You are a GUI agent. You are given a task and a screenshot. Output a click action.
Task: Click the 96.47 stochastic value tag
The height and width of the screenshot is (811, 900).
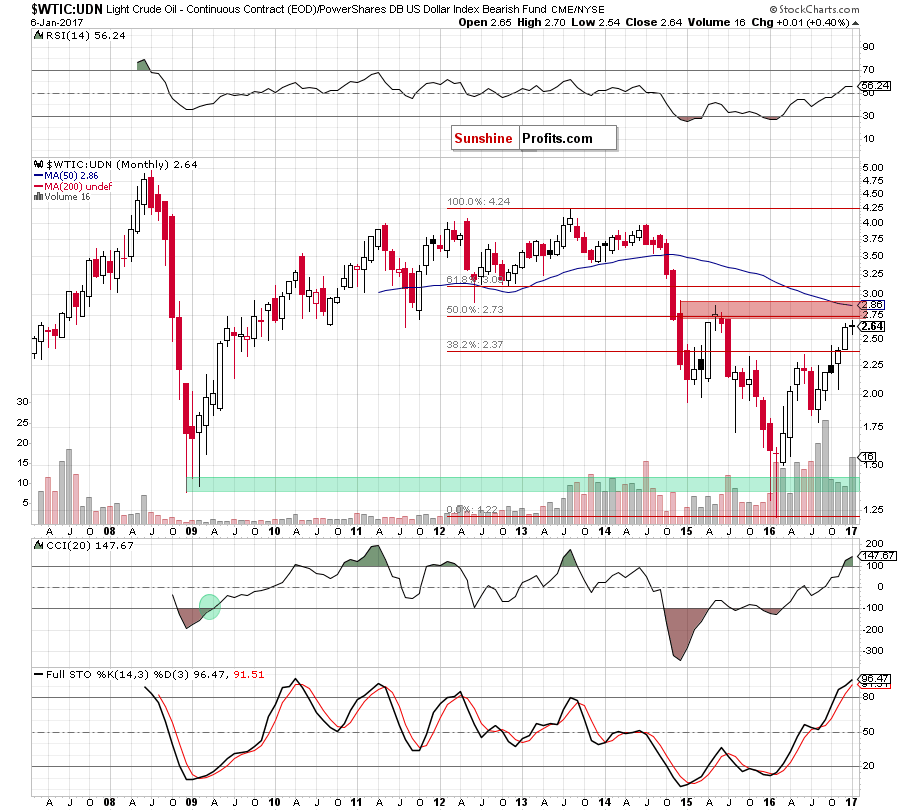[x=875, y=678]
